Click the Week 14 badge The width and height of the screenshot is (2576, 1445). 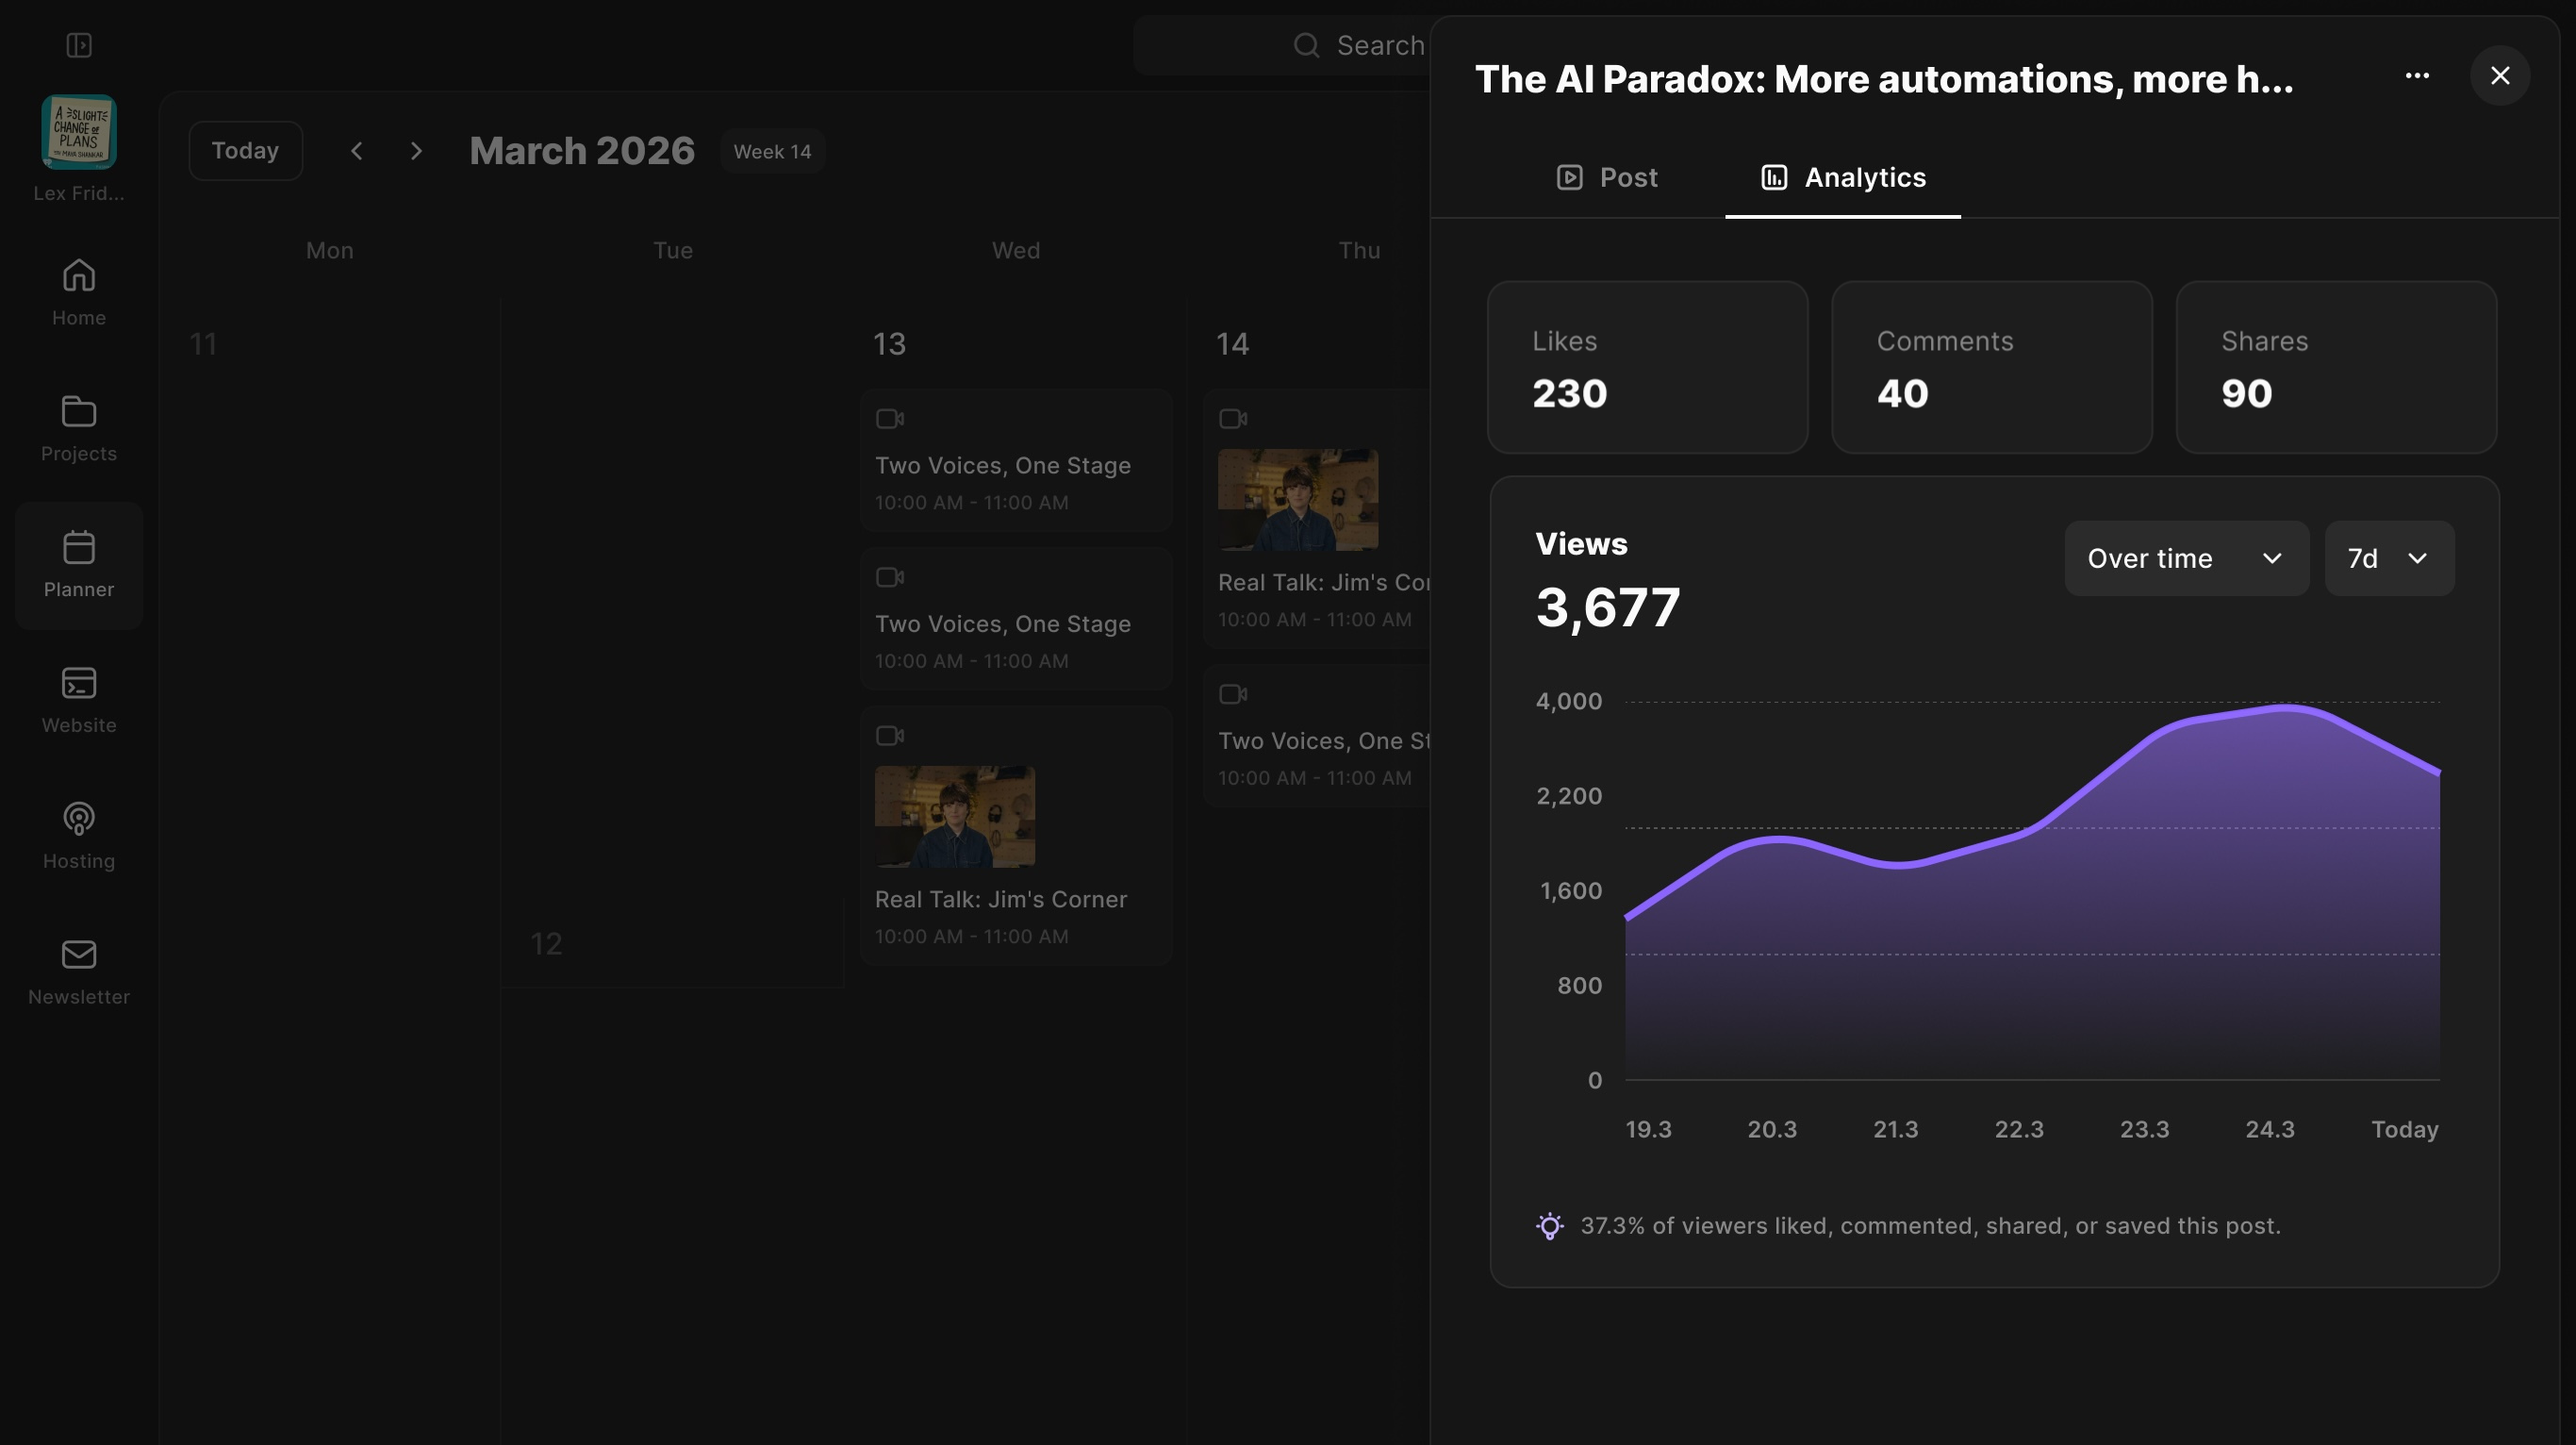tap(772, 151)
